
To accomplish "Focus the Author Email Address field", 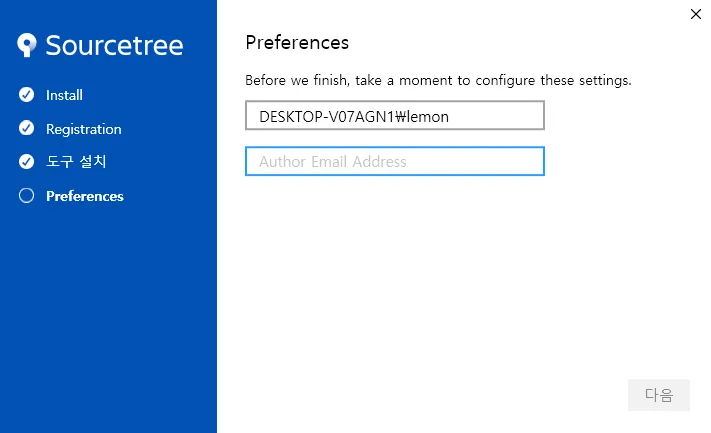I will tap(394, 161).
